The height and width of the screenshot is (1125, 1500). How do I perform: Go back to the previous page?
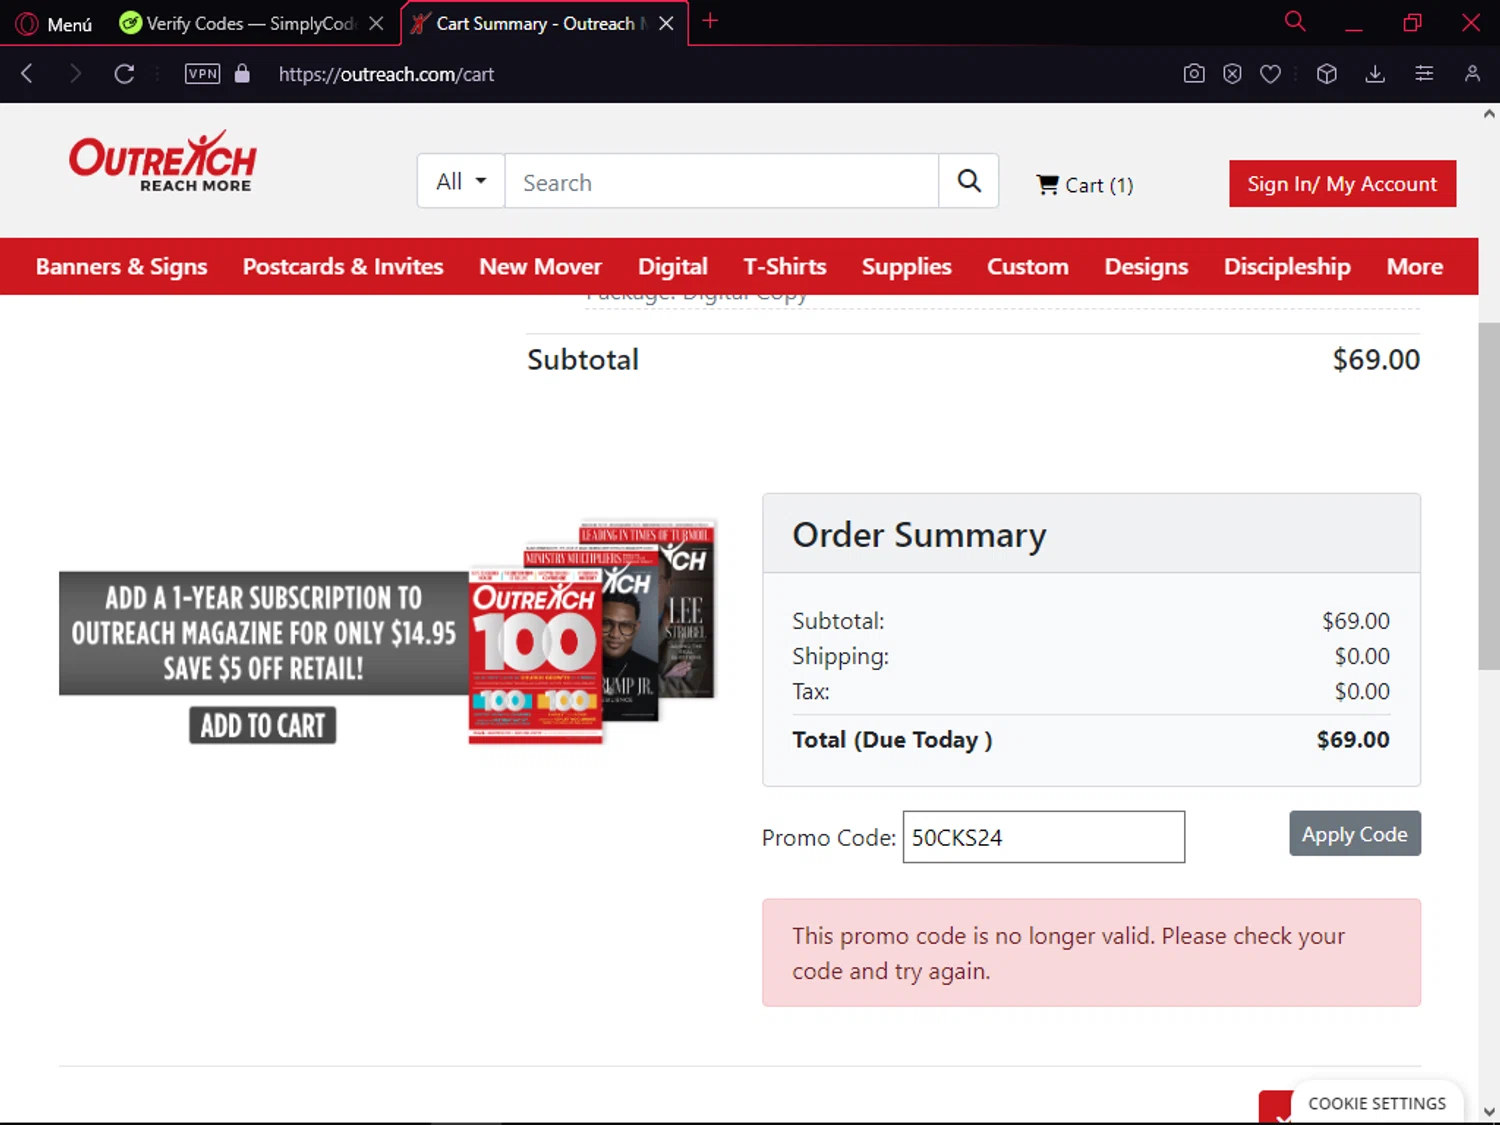point(27,74)
